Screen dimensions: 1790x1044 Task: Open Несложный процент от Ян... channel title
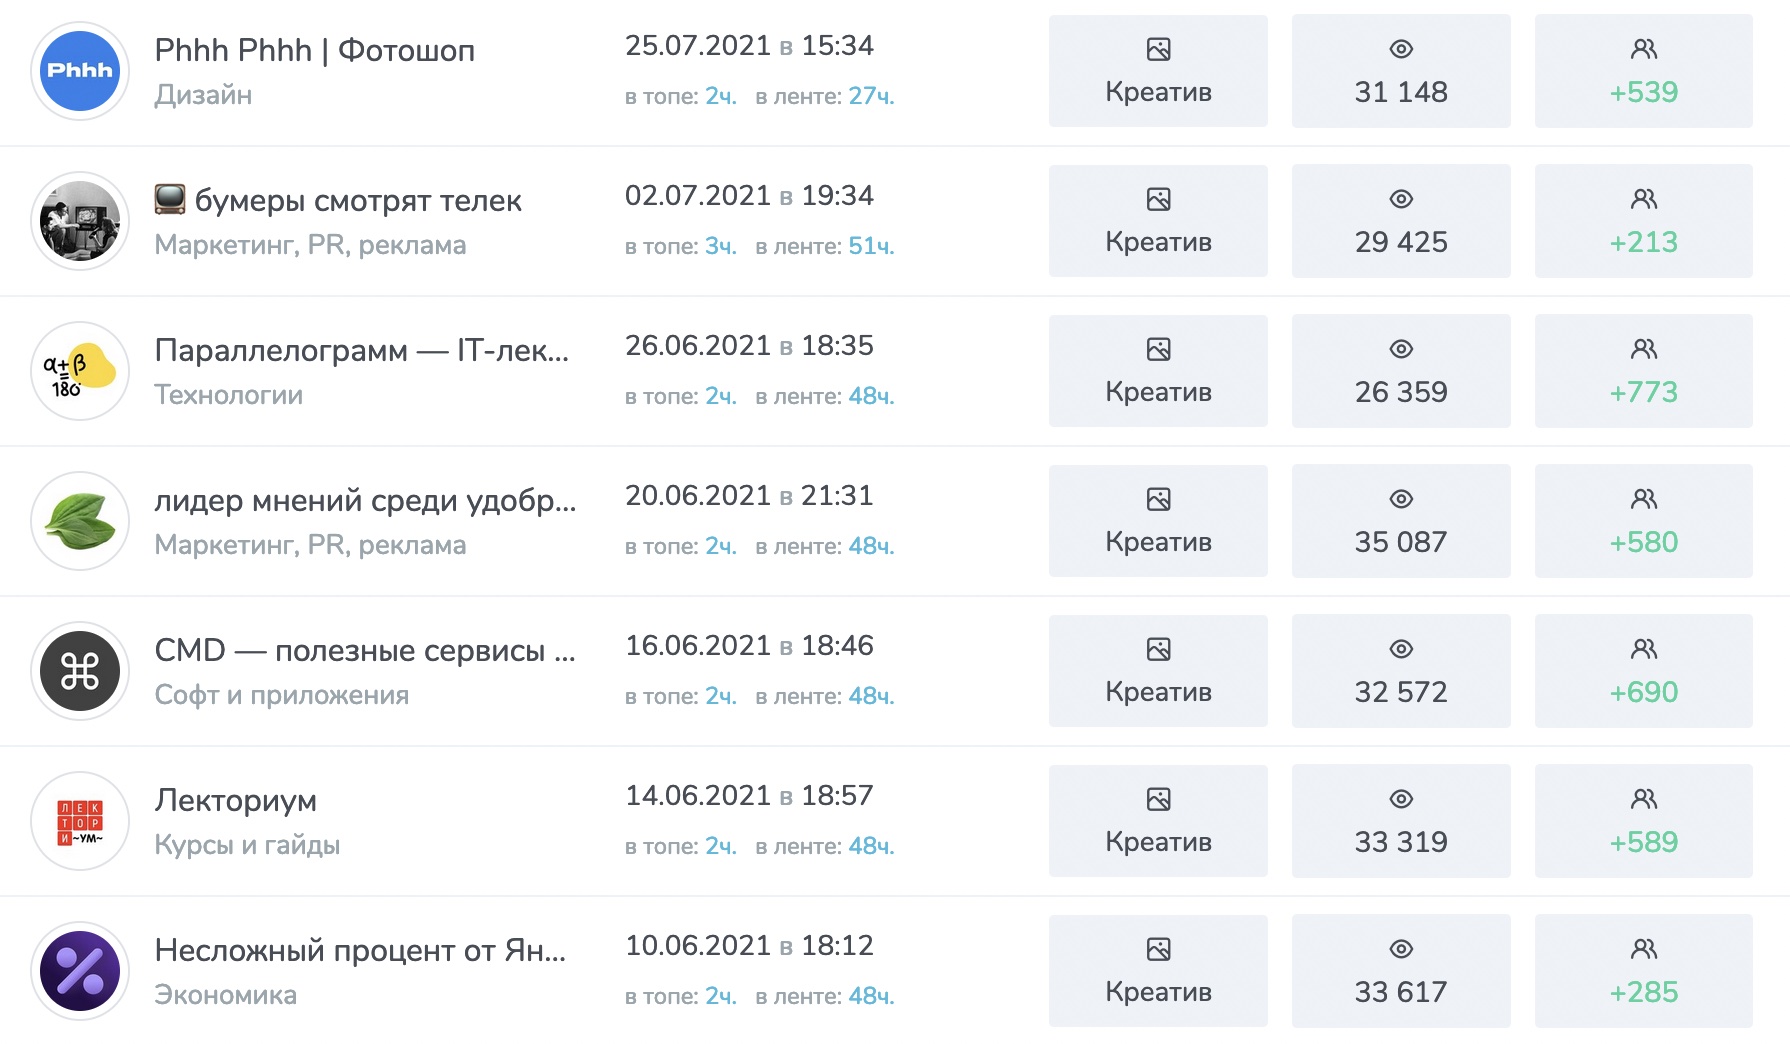click(x=361, y=950)
